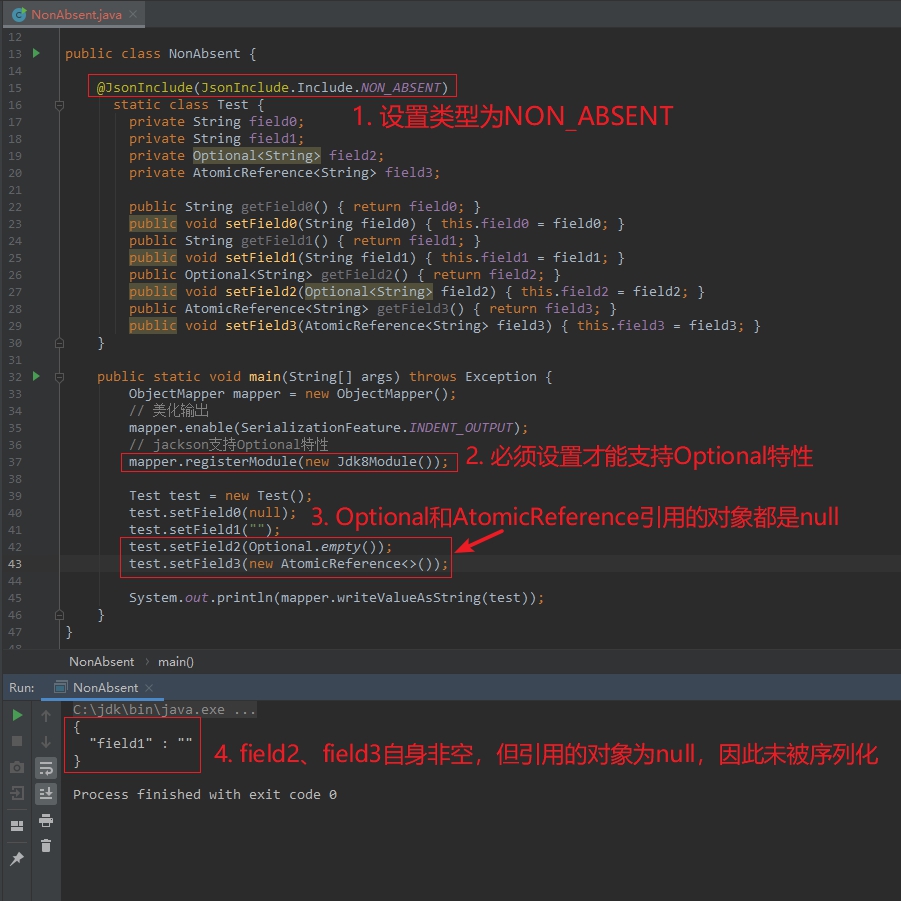
Task: Click the Print console output icon
Action: pos(46,820)
